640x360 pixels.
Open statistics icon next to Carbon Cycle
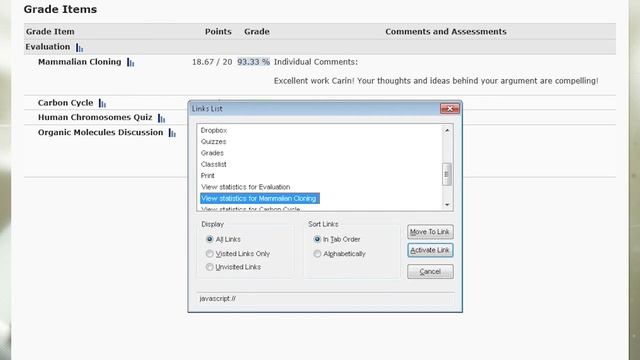coord(102,104)
